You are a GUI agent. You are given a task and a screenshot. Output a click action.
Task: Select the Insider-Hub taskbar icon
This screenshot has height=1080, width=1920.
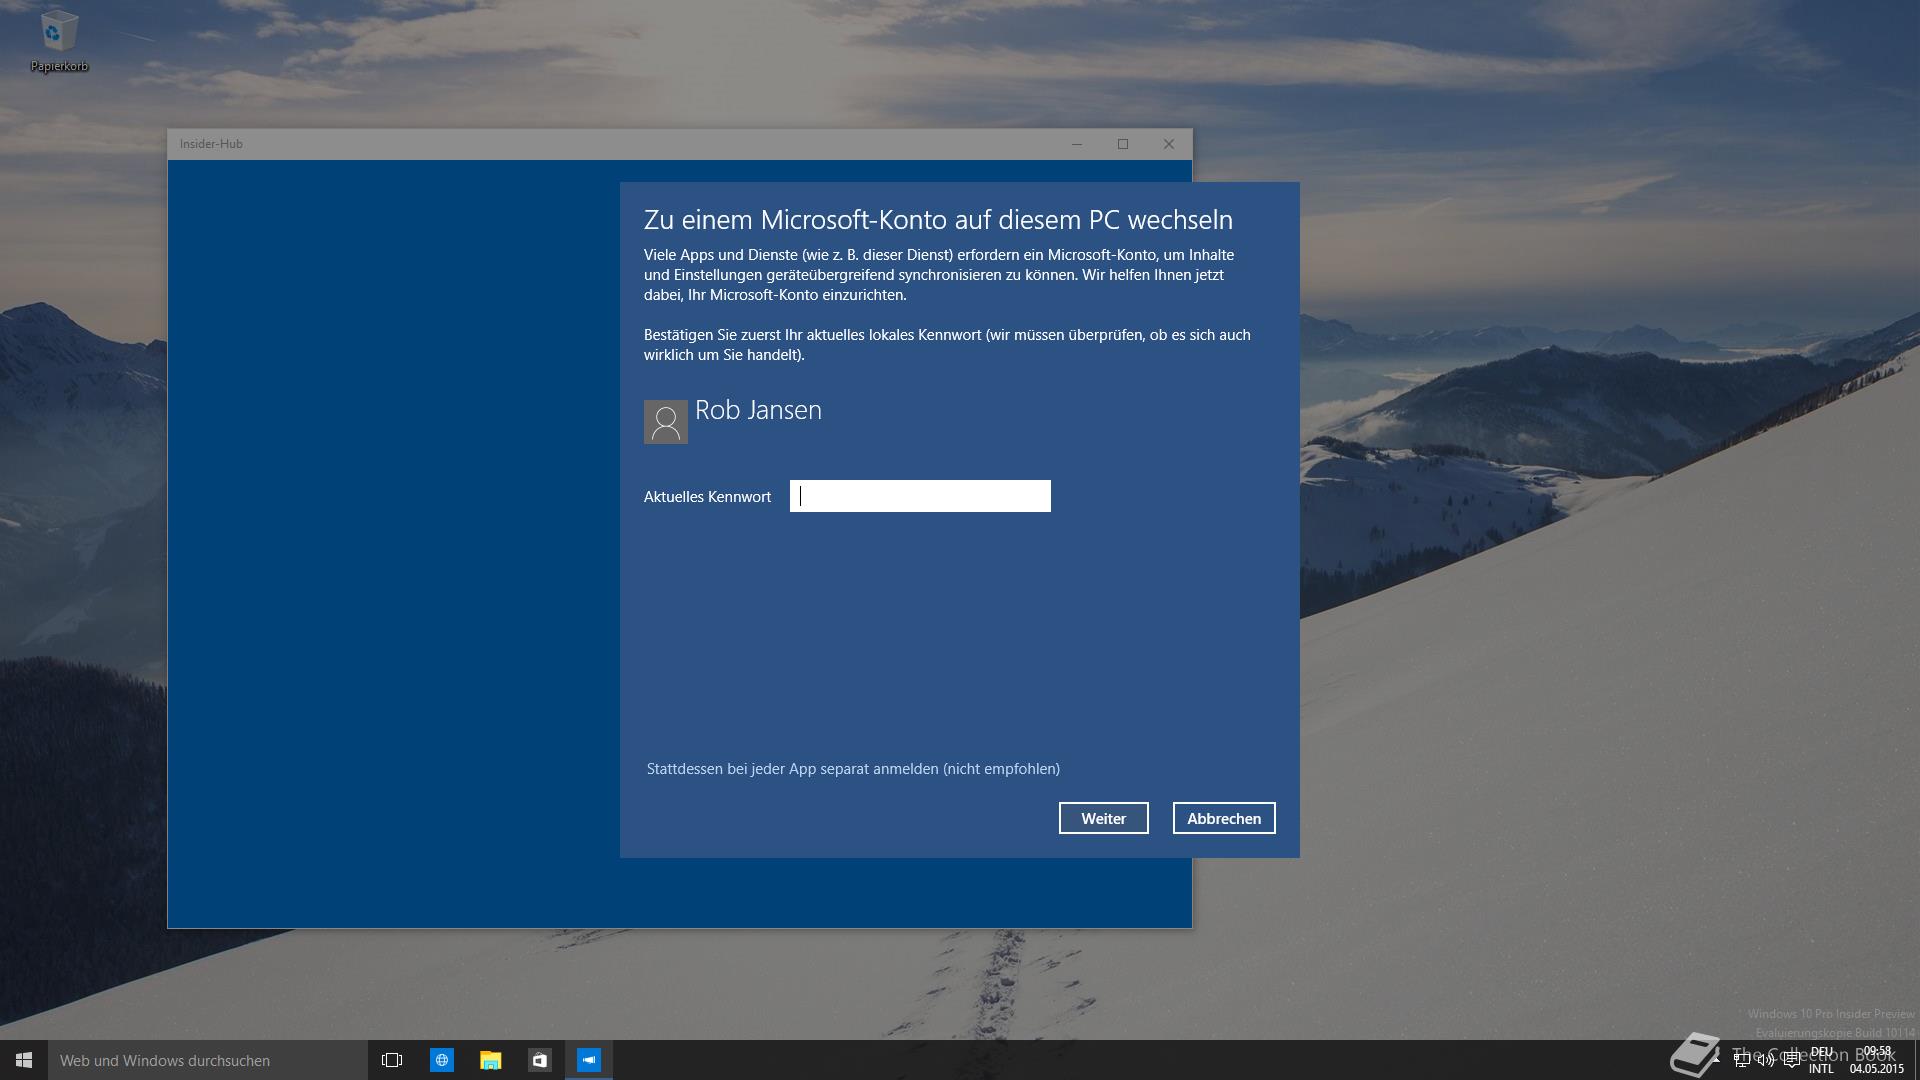click(x=588, y=1060)
